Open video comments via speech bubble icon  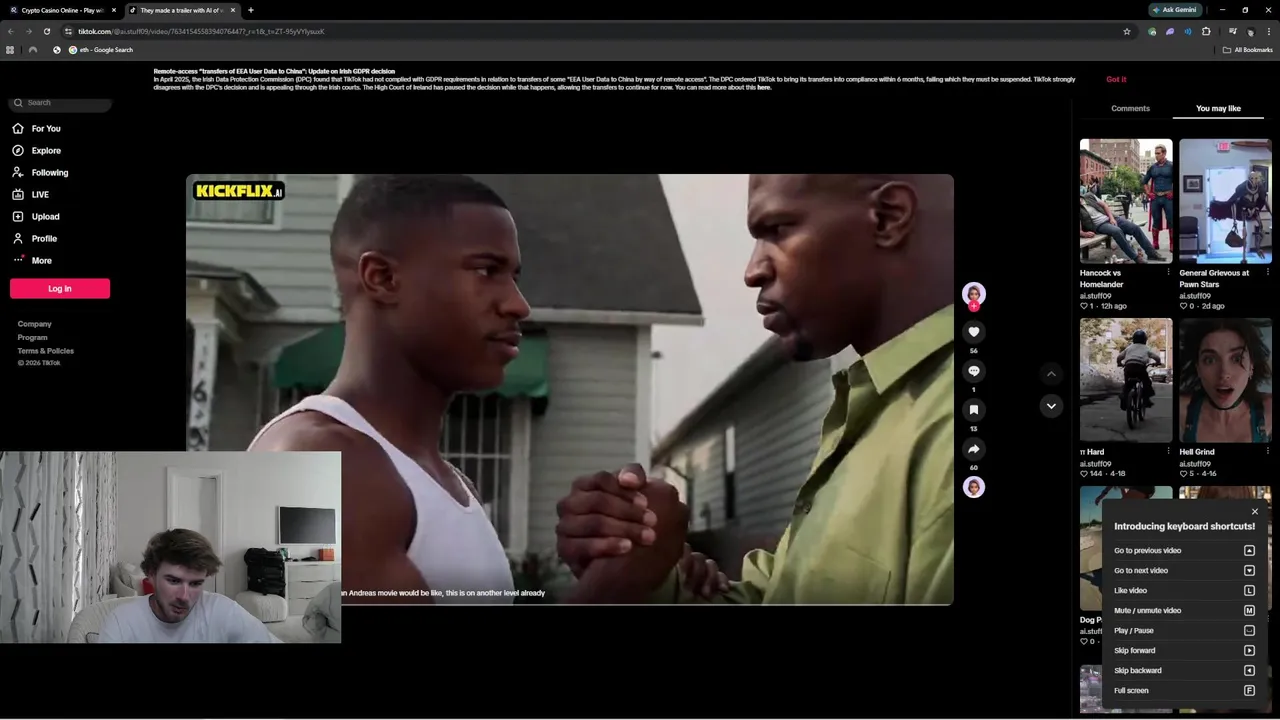(x=974, y=371)
